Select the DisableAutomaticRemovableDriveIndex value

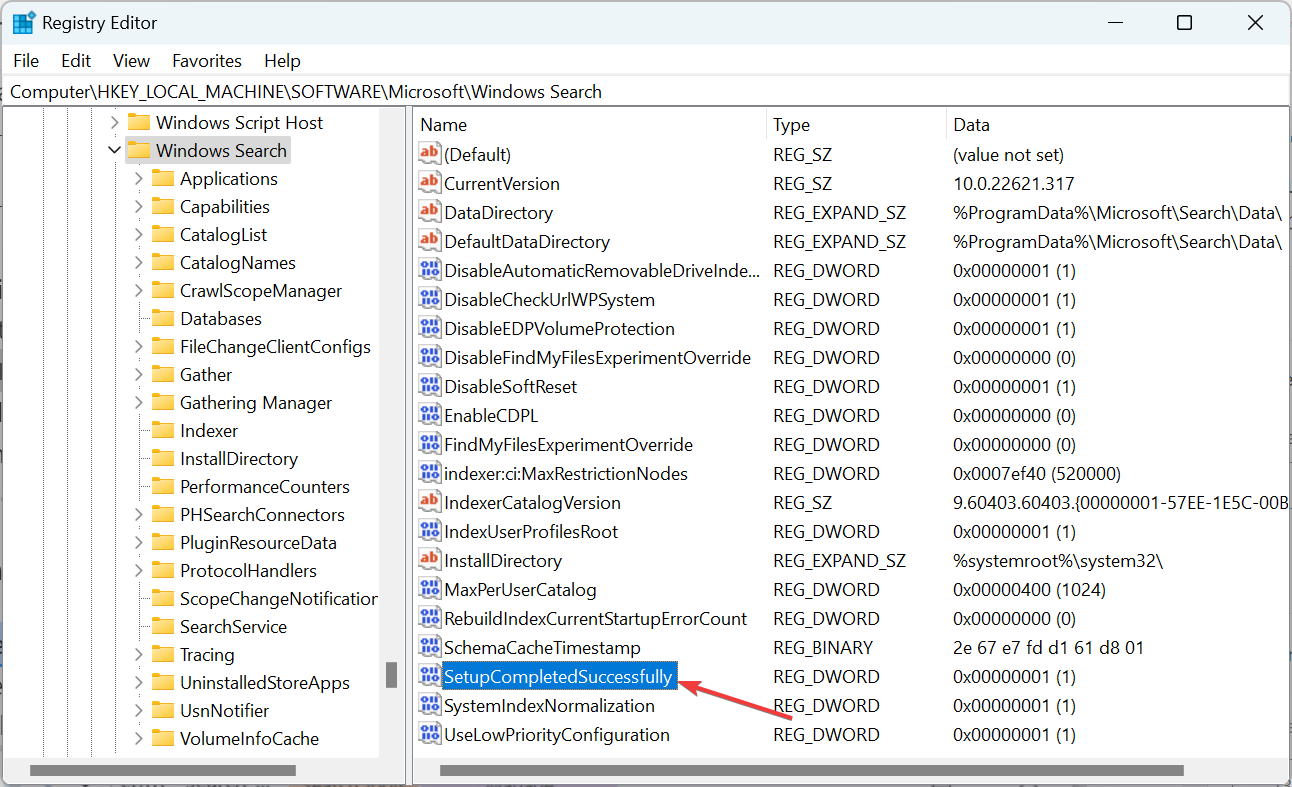pyautogui.click(x=601, y=270)
